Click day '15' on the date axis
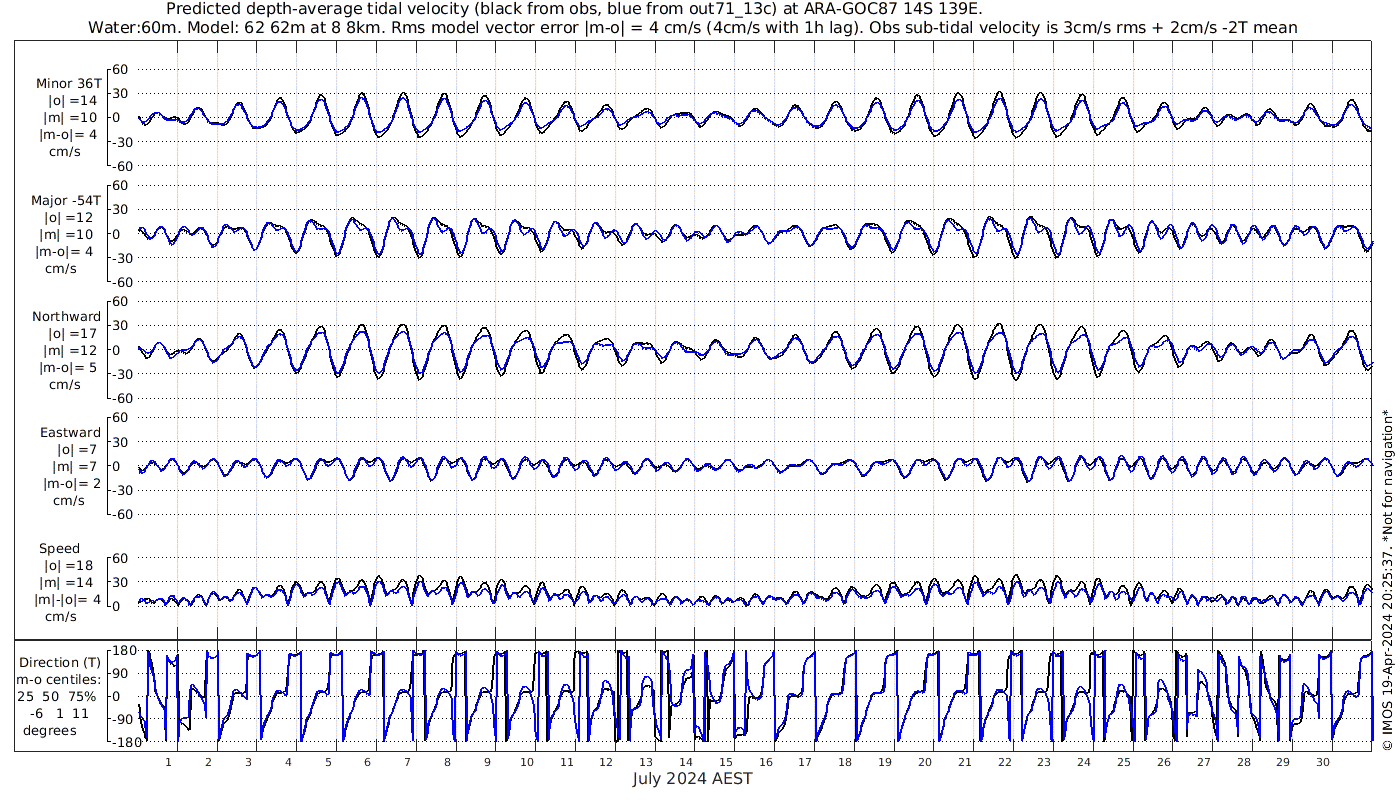This screenshot has width=1400, height=800. click(726, 762)
